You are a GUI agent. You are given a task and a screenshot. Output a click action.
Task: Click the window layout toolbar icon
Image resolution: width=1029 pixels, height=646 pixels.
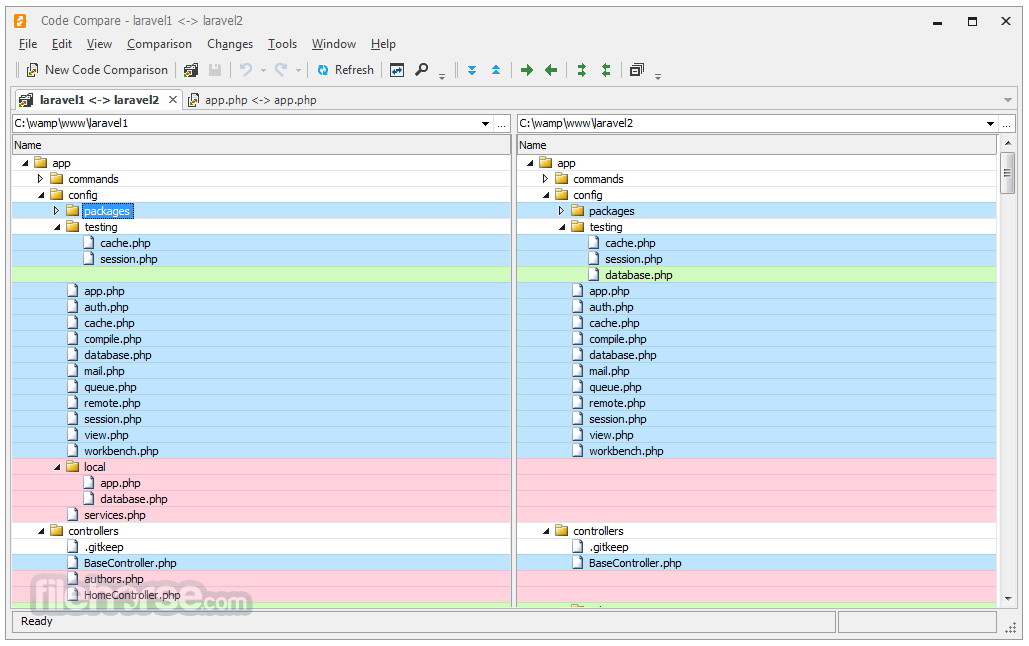click(x=637, y=70)
